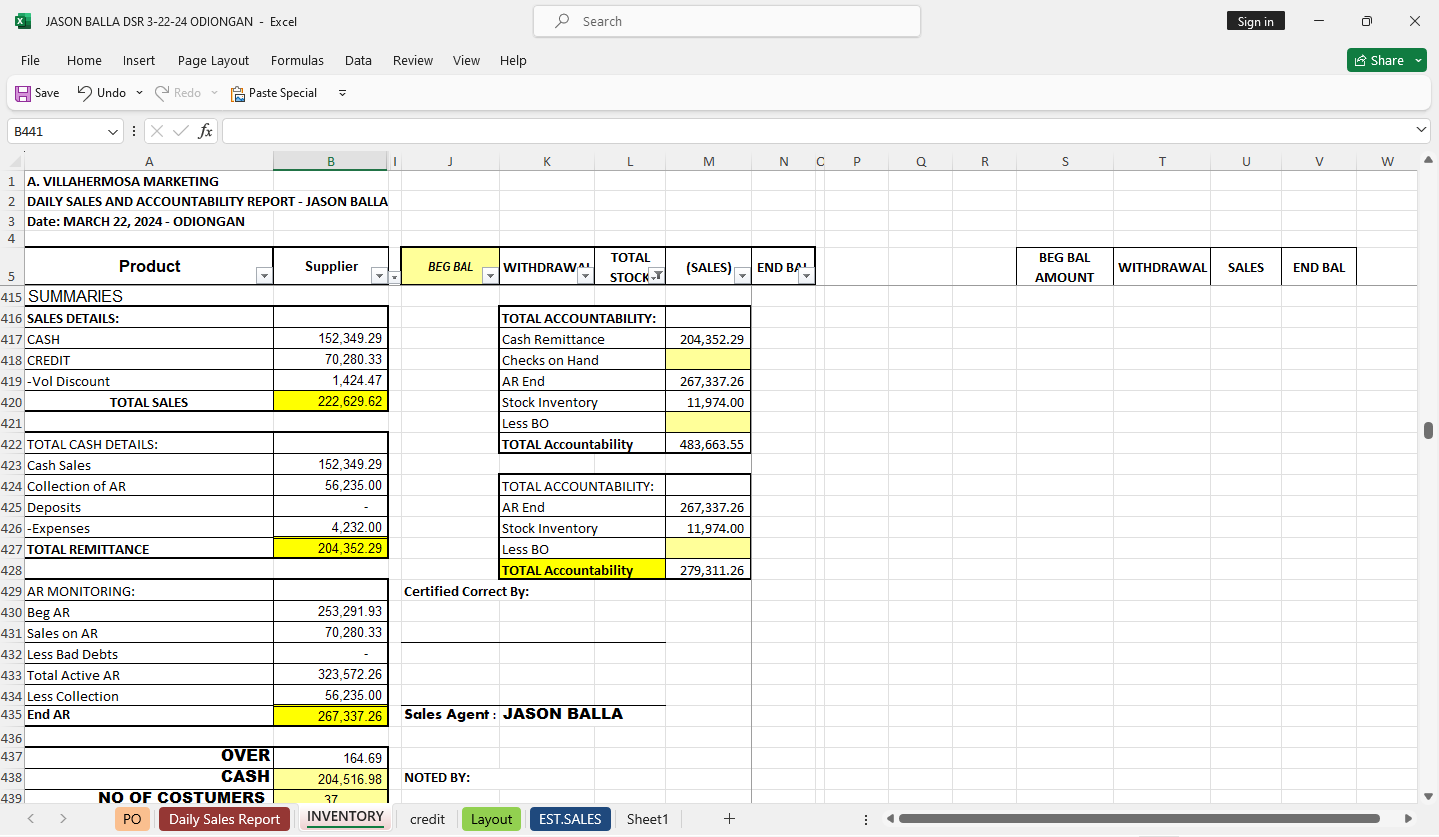Open the green Layout sheet tab
This screenshot has width=1439, height=837.
click(491, 819)
